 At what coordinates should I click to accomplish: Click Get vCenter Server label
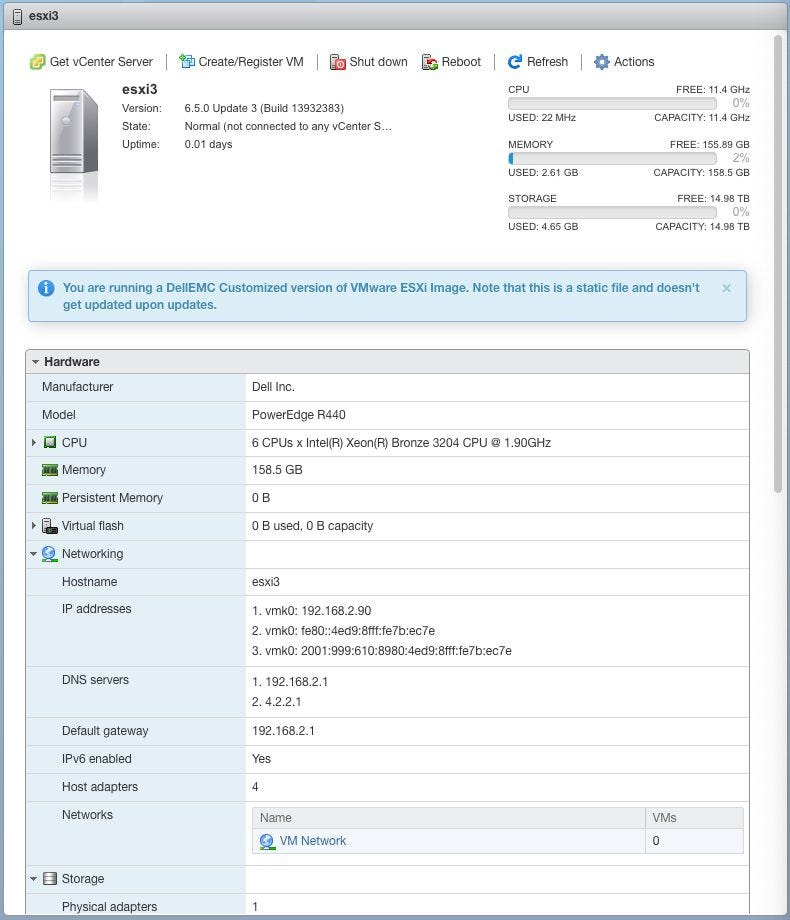point(101,62)
